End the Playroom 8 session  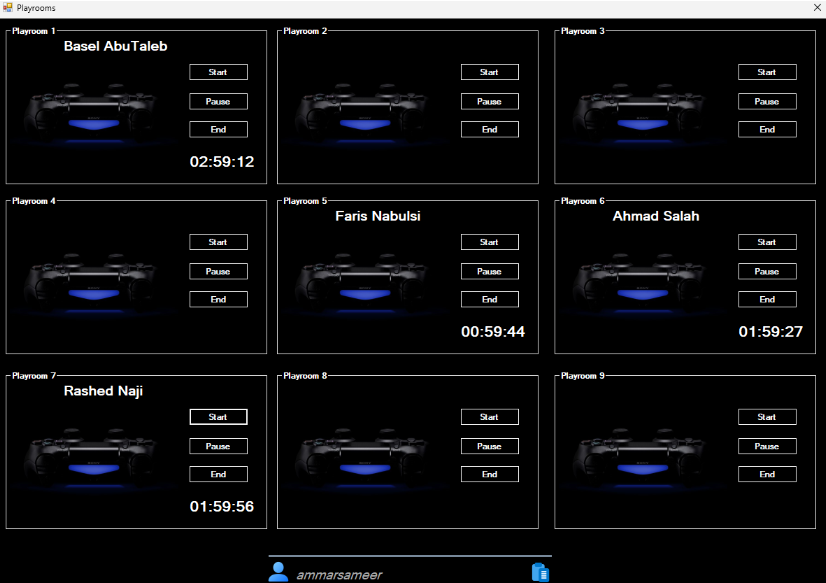[x=489, y=475]
